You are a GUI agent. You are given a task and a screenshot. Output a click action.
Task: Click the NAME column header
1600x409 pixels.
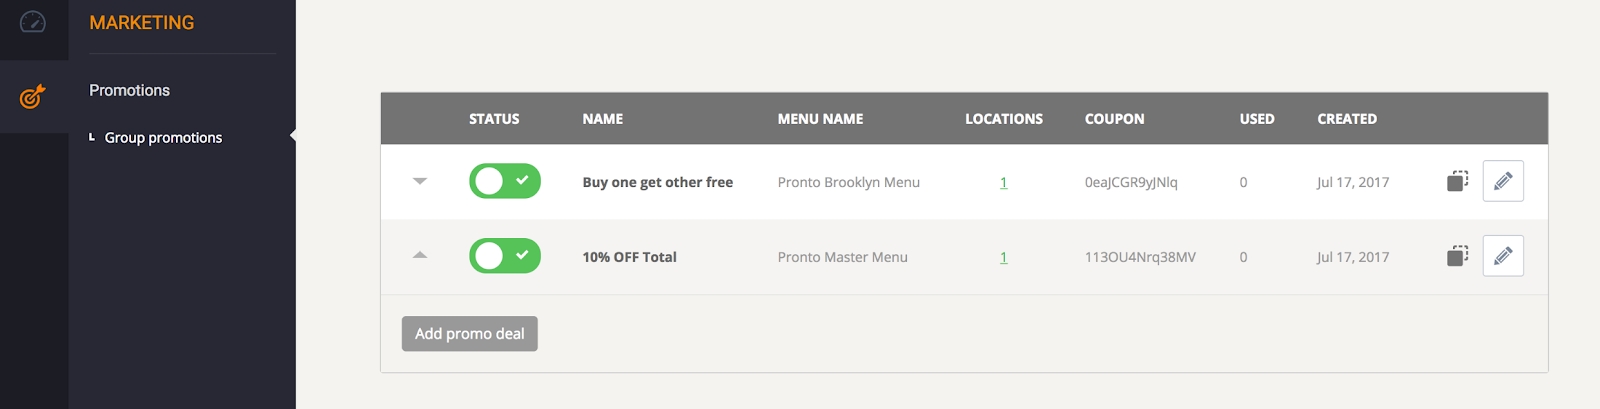[x=602, y=119]
